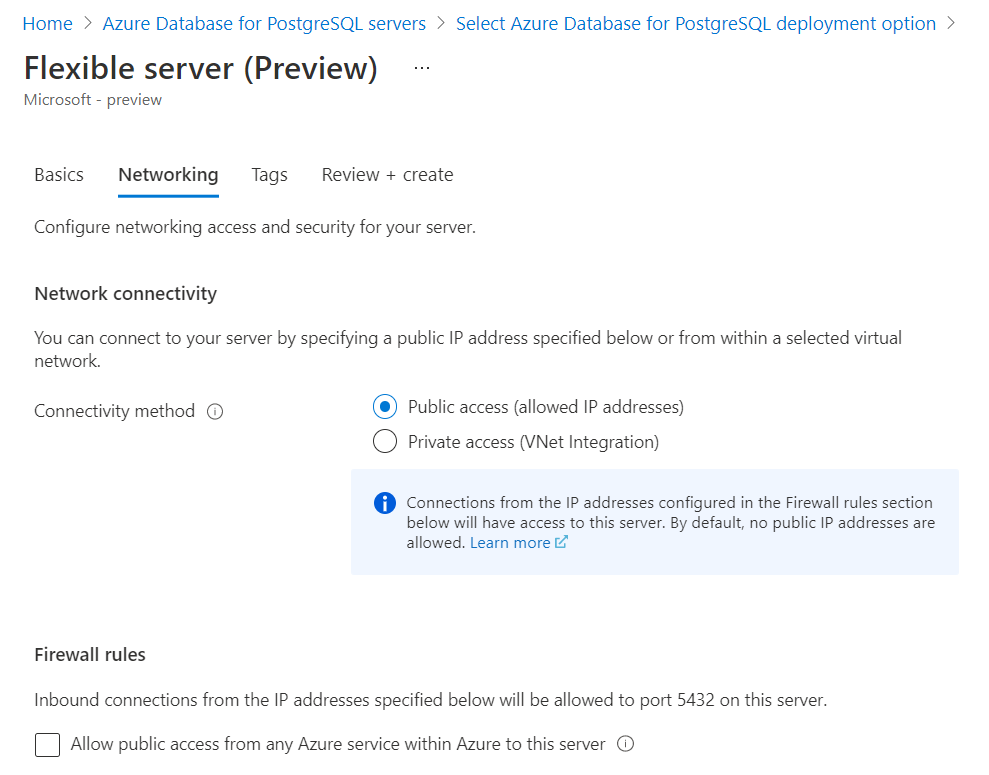Select the Networking tab
This screenshot has width=989, height=775.
coord(168,175)
